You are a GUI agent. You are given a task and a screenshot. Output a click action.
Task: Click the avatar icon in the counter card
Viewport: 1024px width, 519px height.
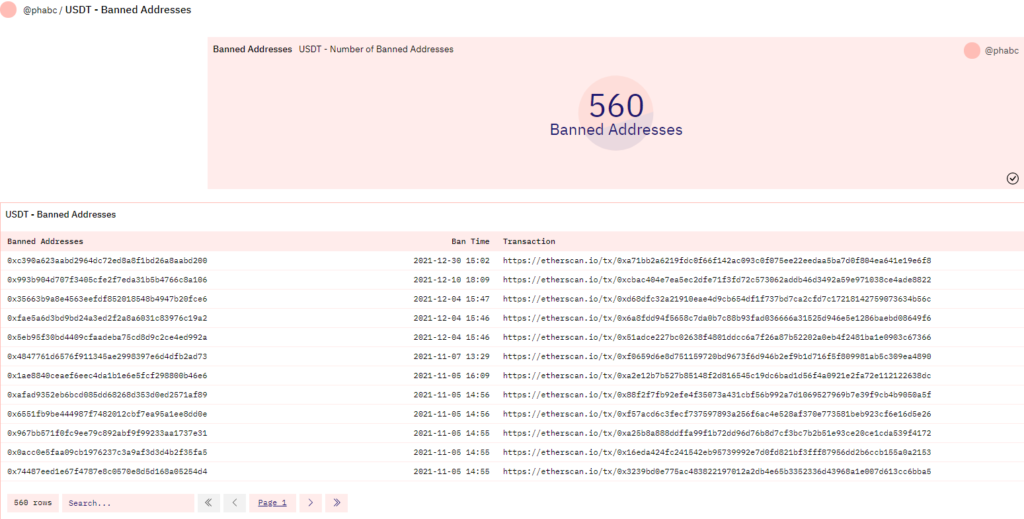[x=972, y=50]
